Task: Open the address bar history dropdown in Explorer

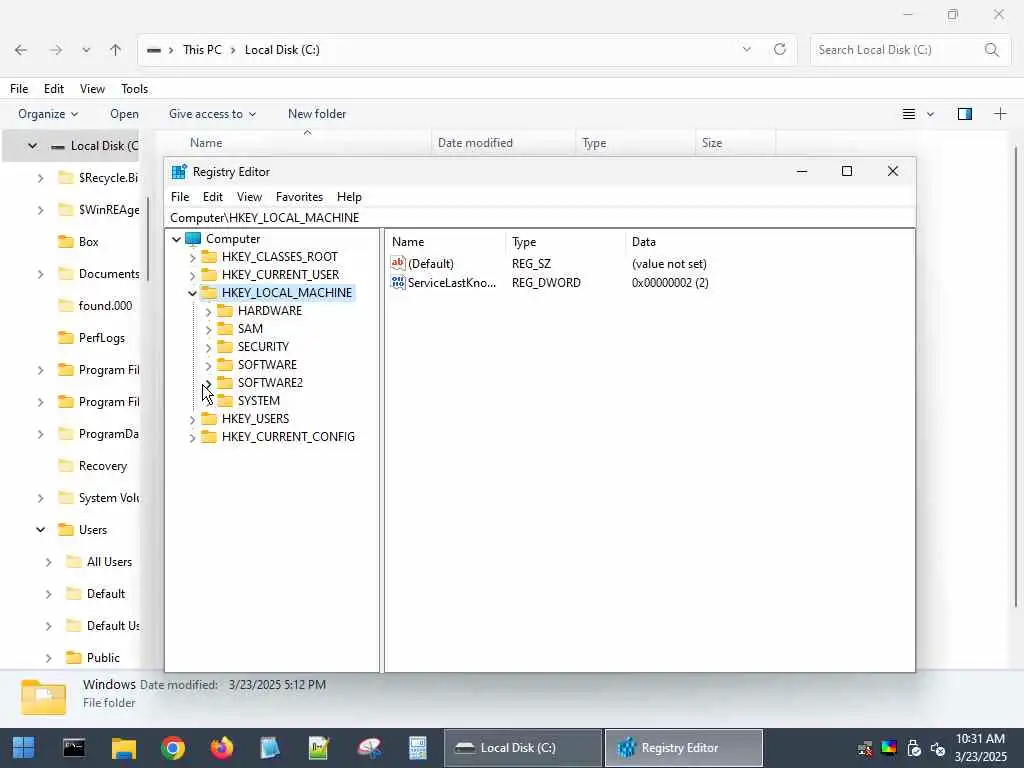Action: coord(746,50)
